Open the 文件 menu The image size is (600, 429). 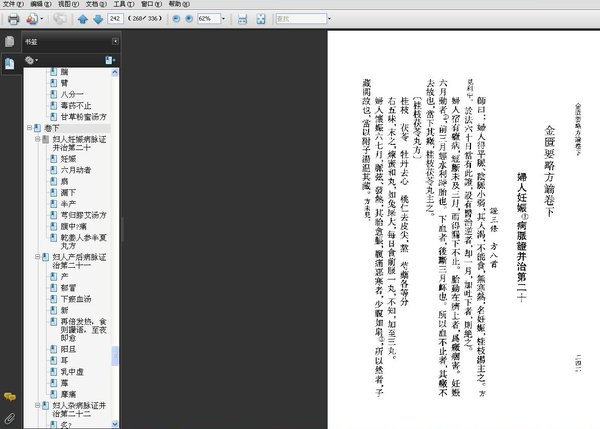click(x=13, y=4)
